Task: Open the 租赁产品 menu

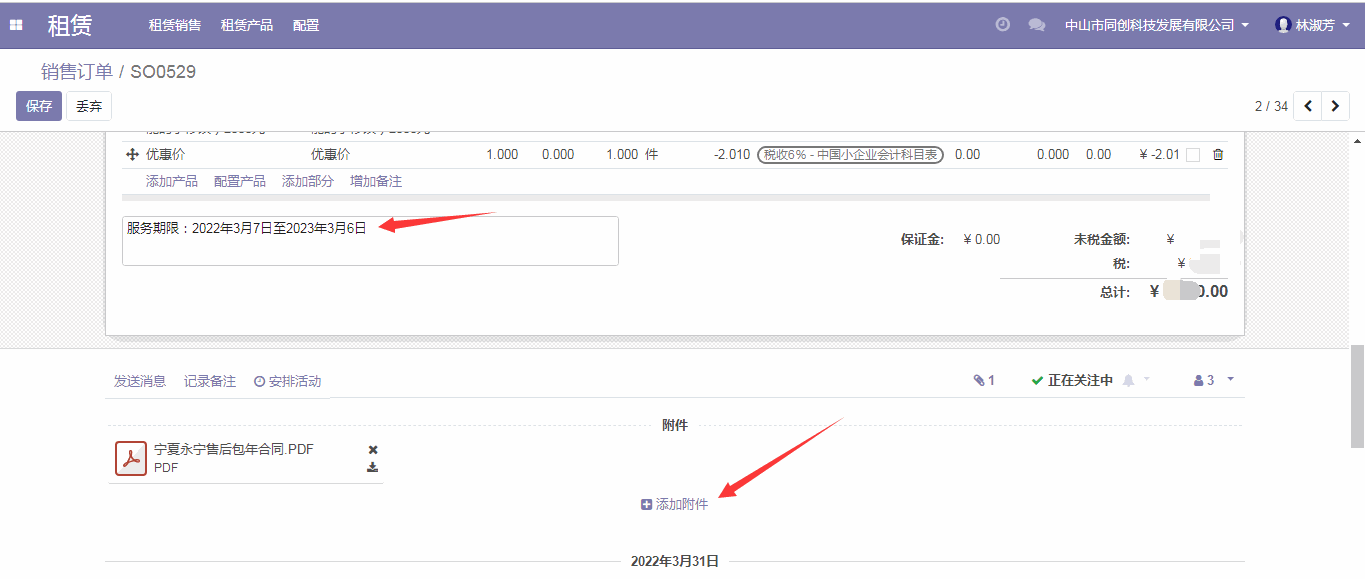Action: coord(247,25)
